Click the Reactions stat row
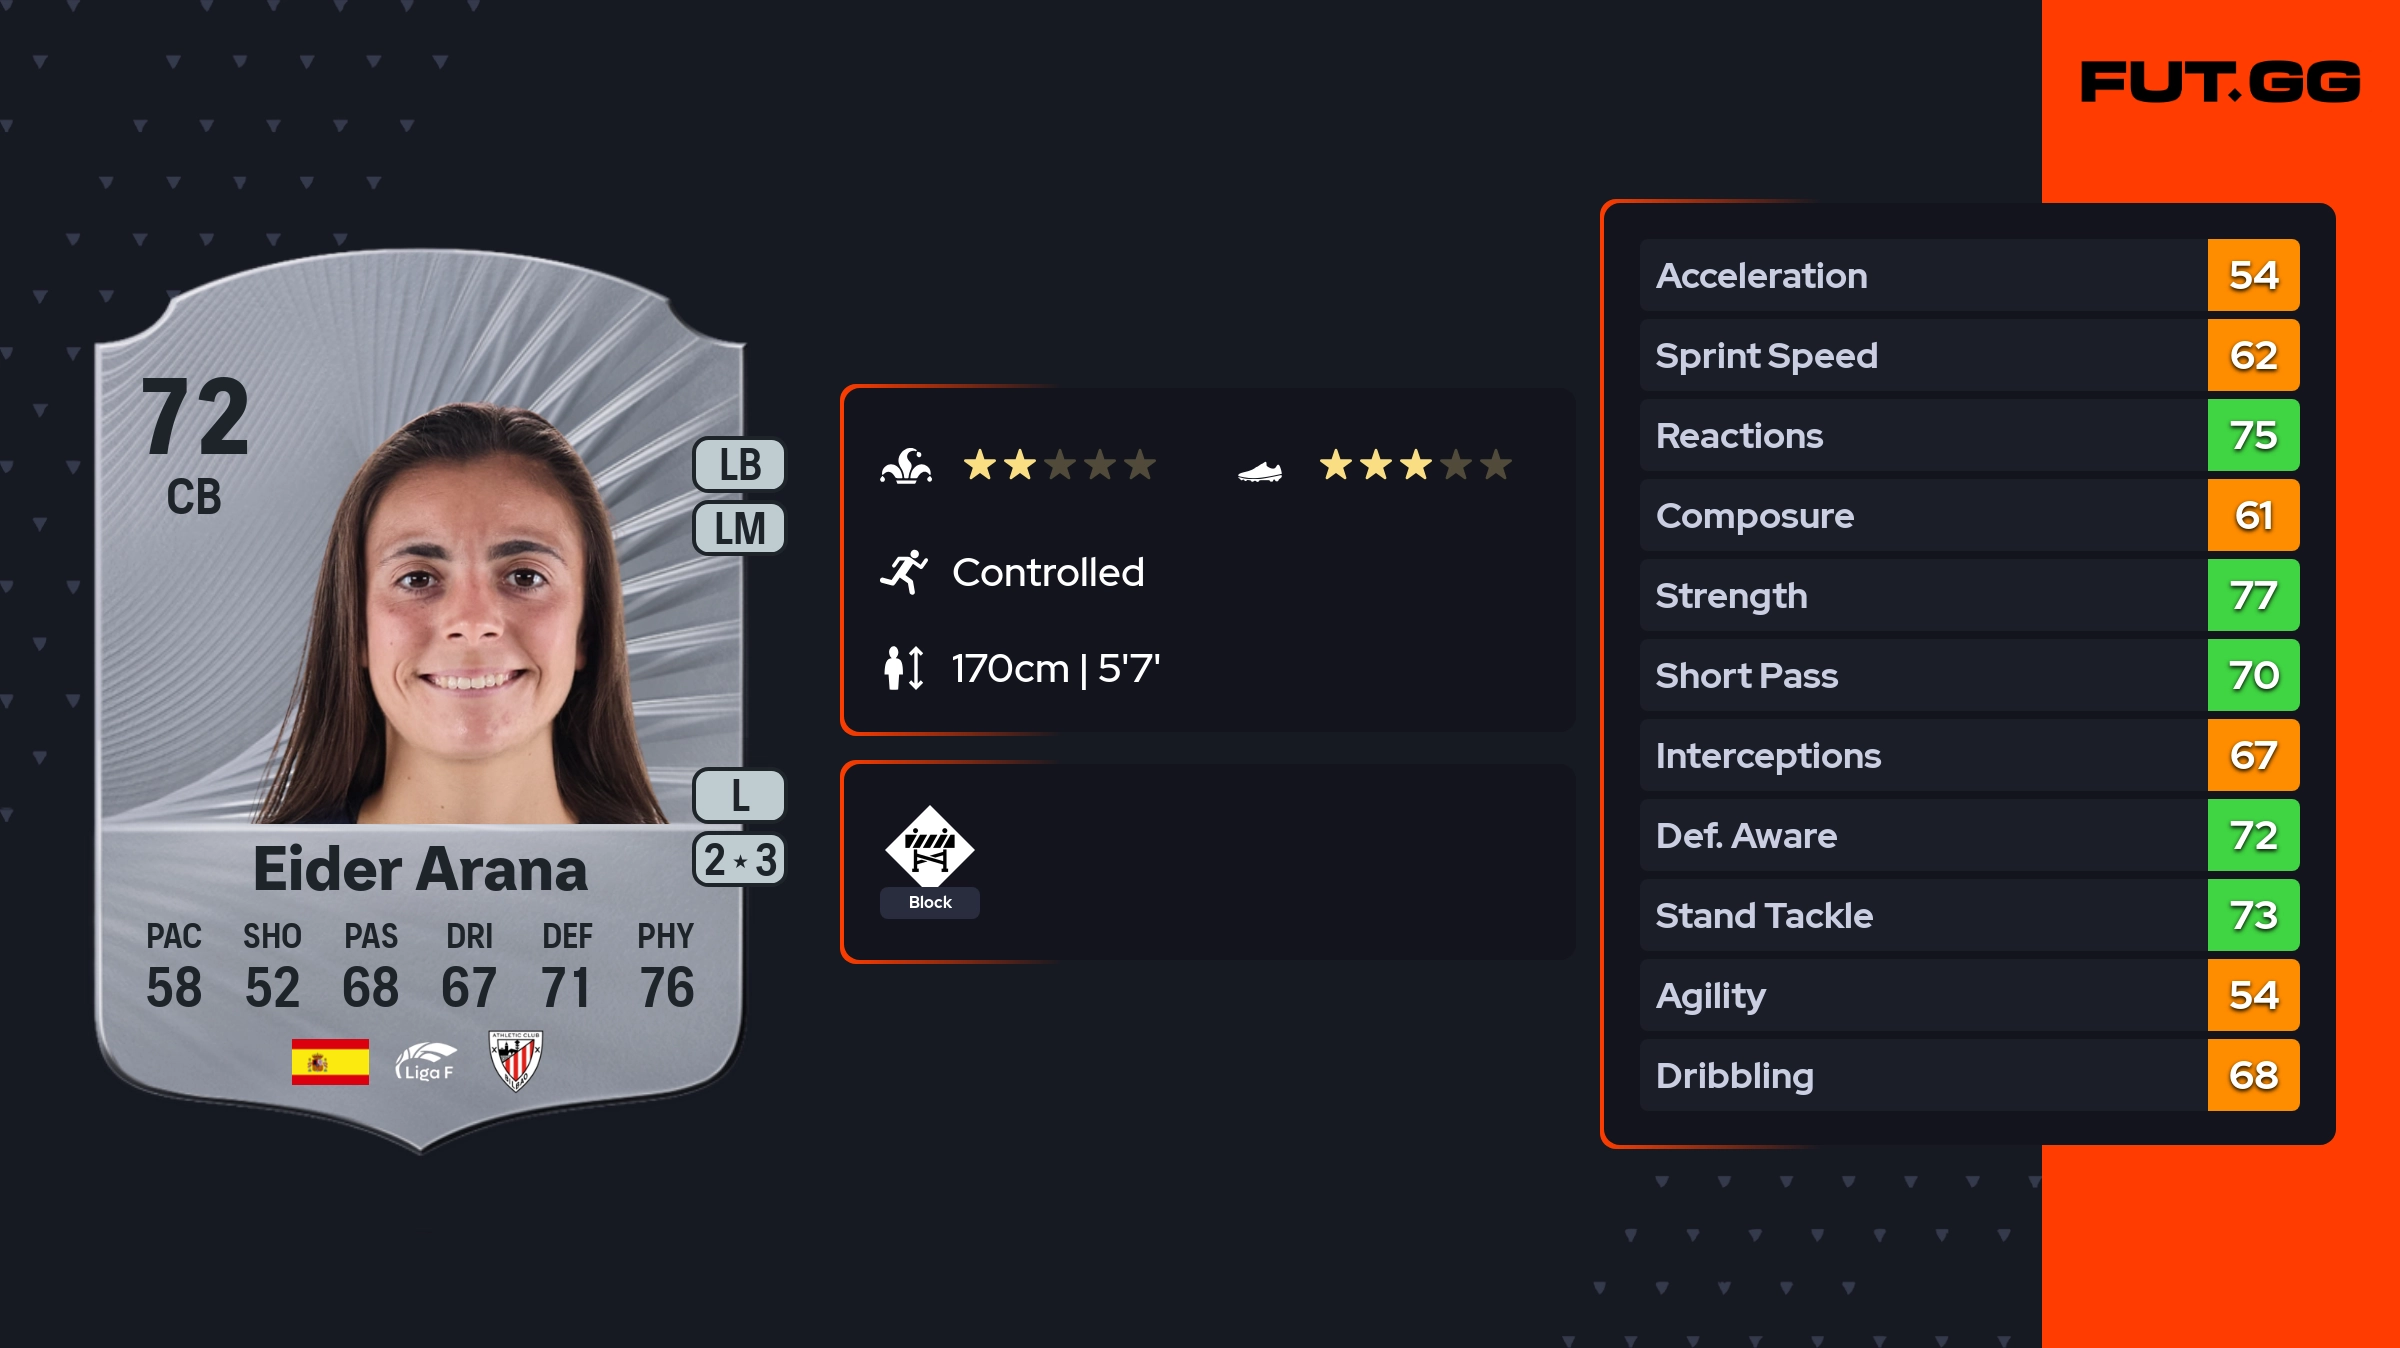This screenshot has width=2400, height=1348. [x=1920, y=435]
